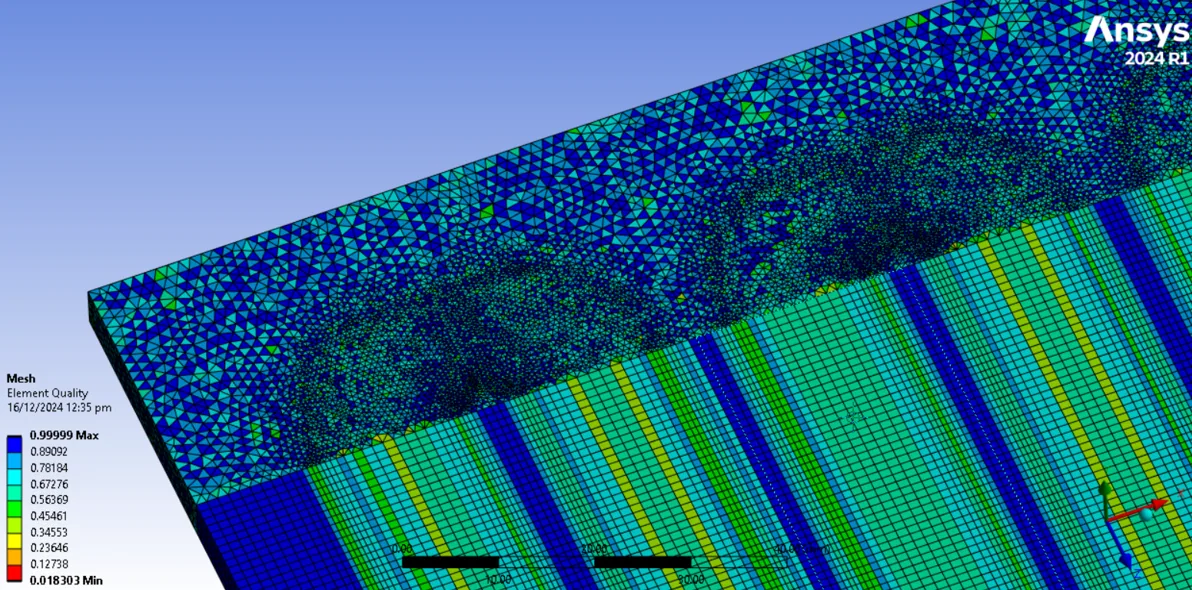This screenshot has height=590, width=1192.
Task: Click the second black segment of the scale ruler
Action: pos(642,562)
